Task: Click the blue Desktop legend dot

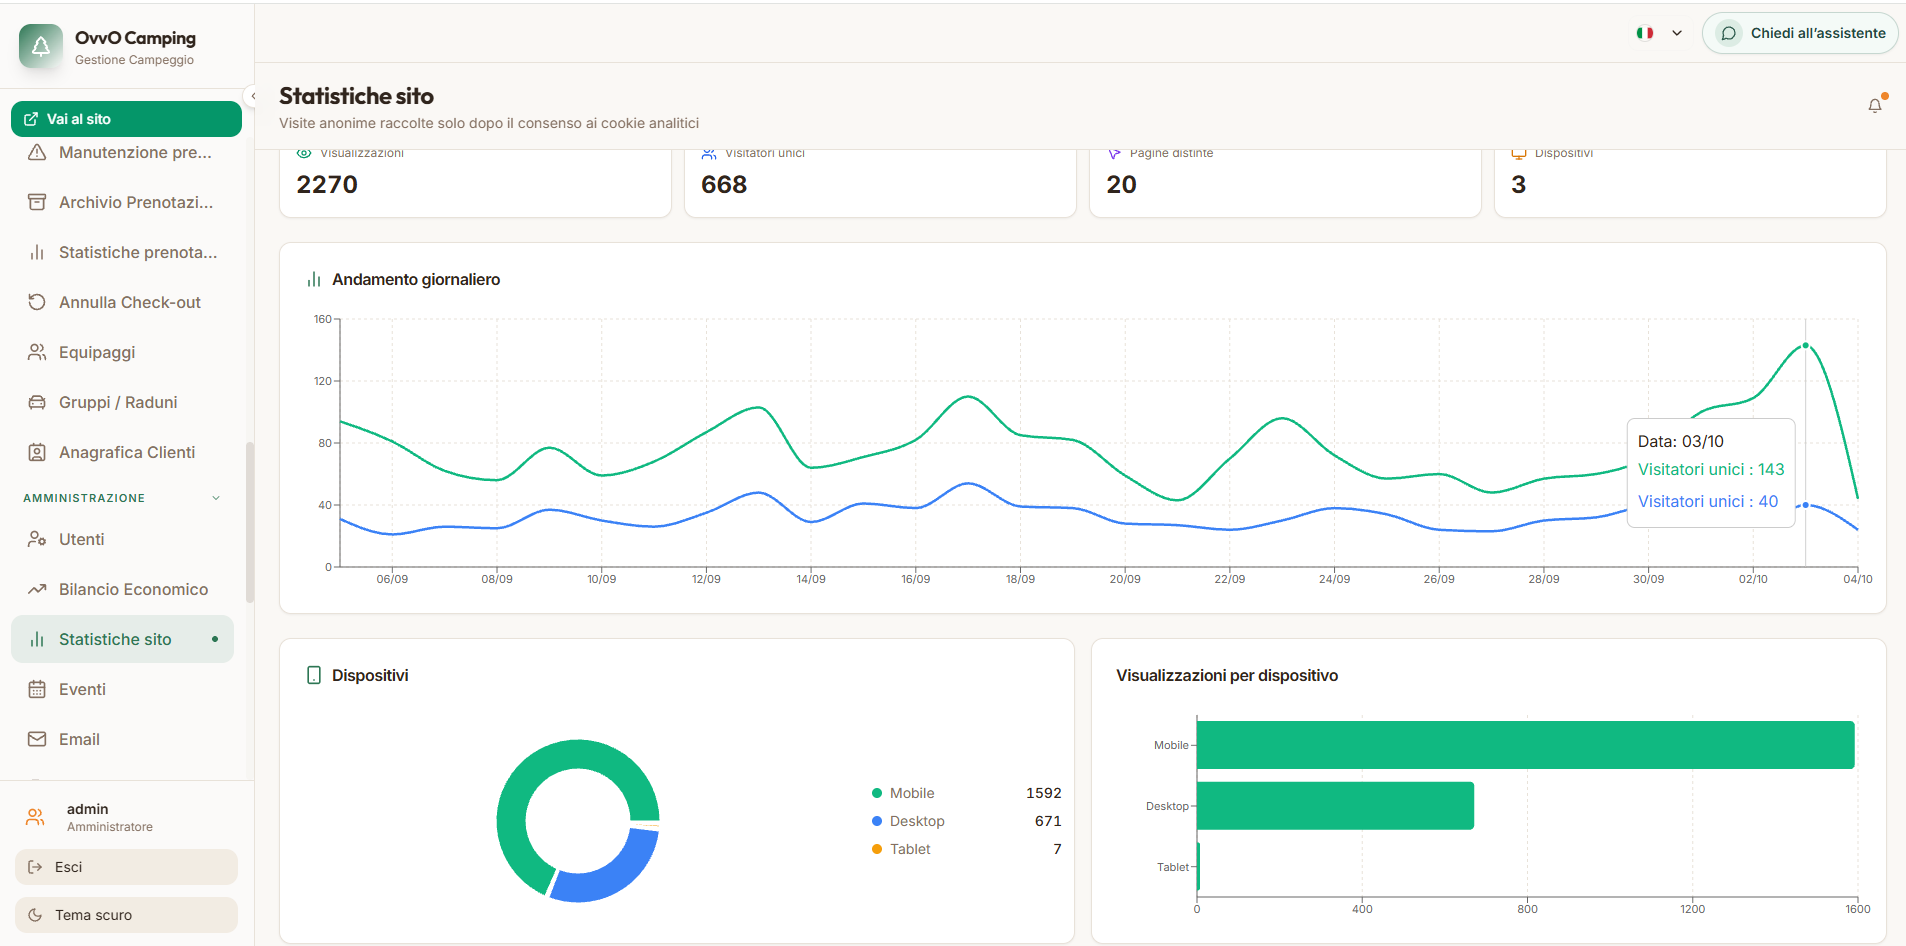Action: 877,821
